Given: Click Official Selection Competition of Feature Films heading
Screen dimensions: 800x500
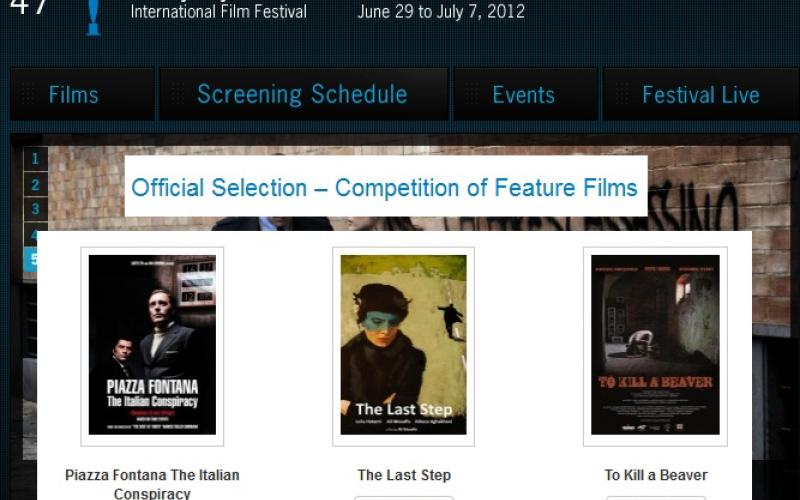Looking at the screenshot, I should tap(384, 187).
